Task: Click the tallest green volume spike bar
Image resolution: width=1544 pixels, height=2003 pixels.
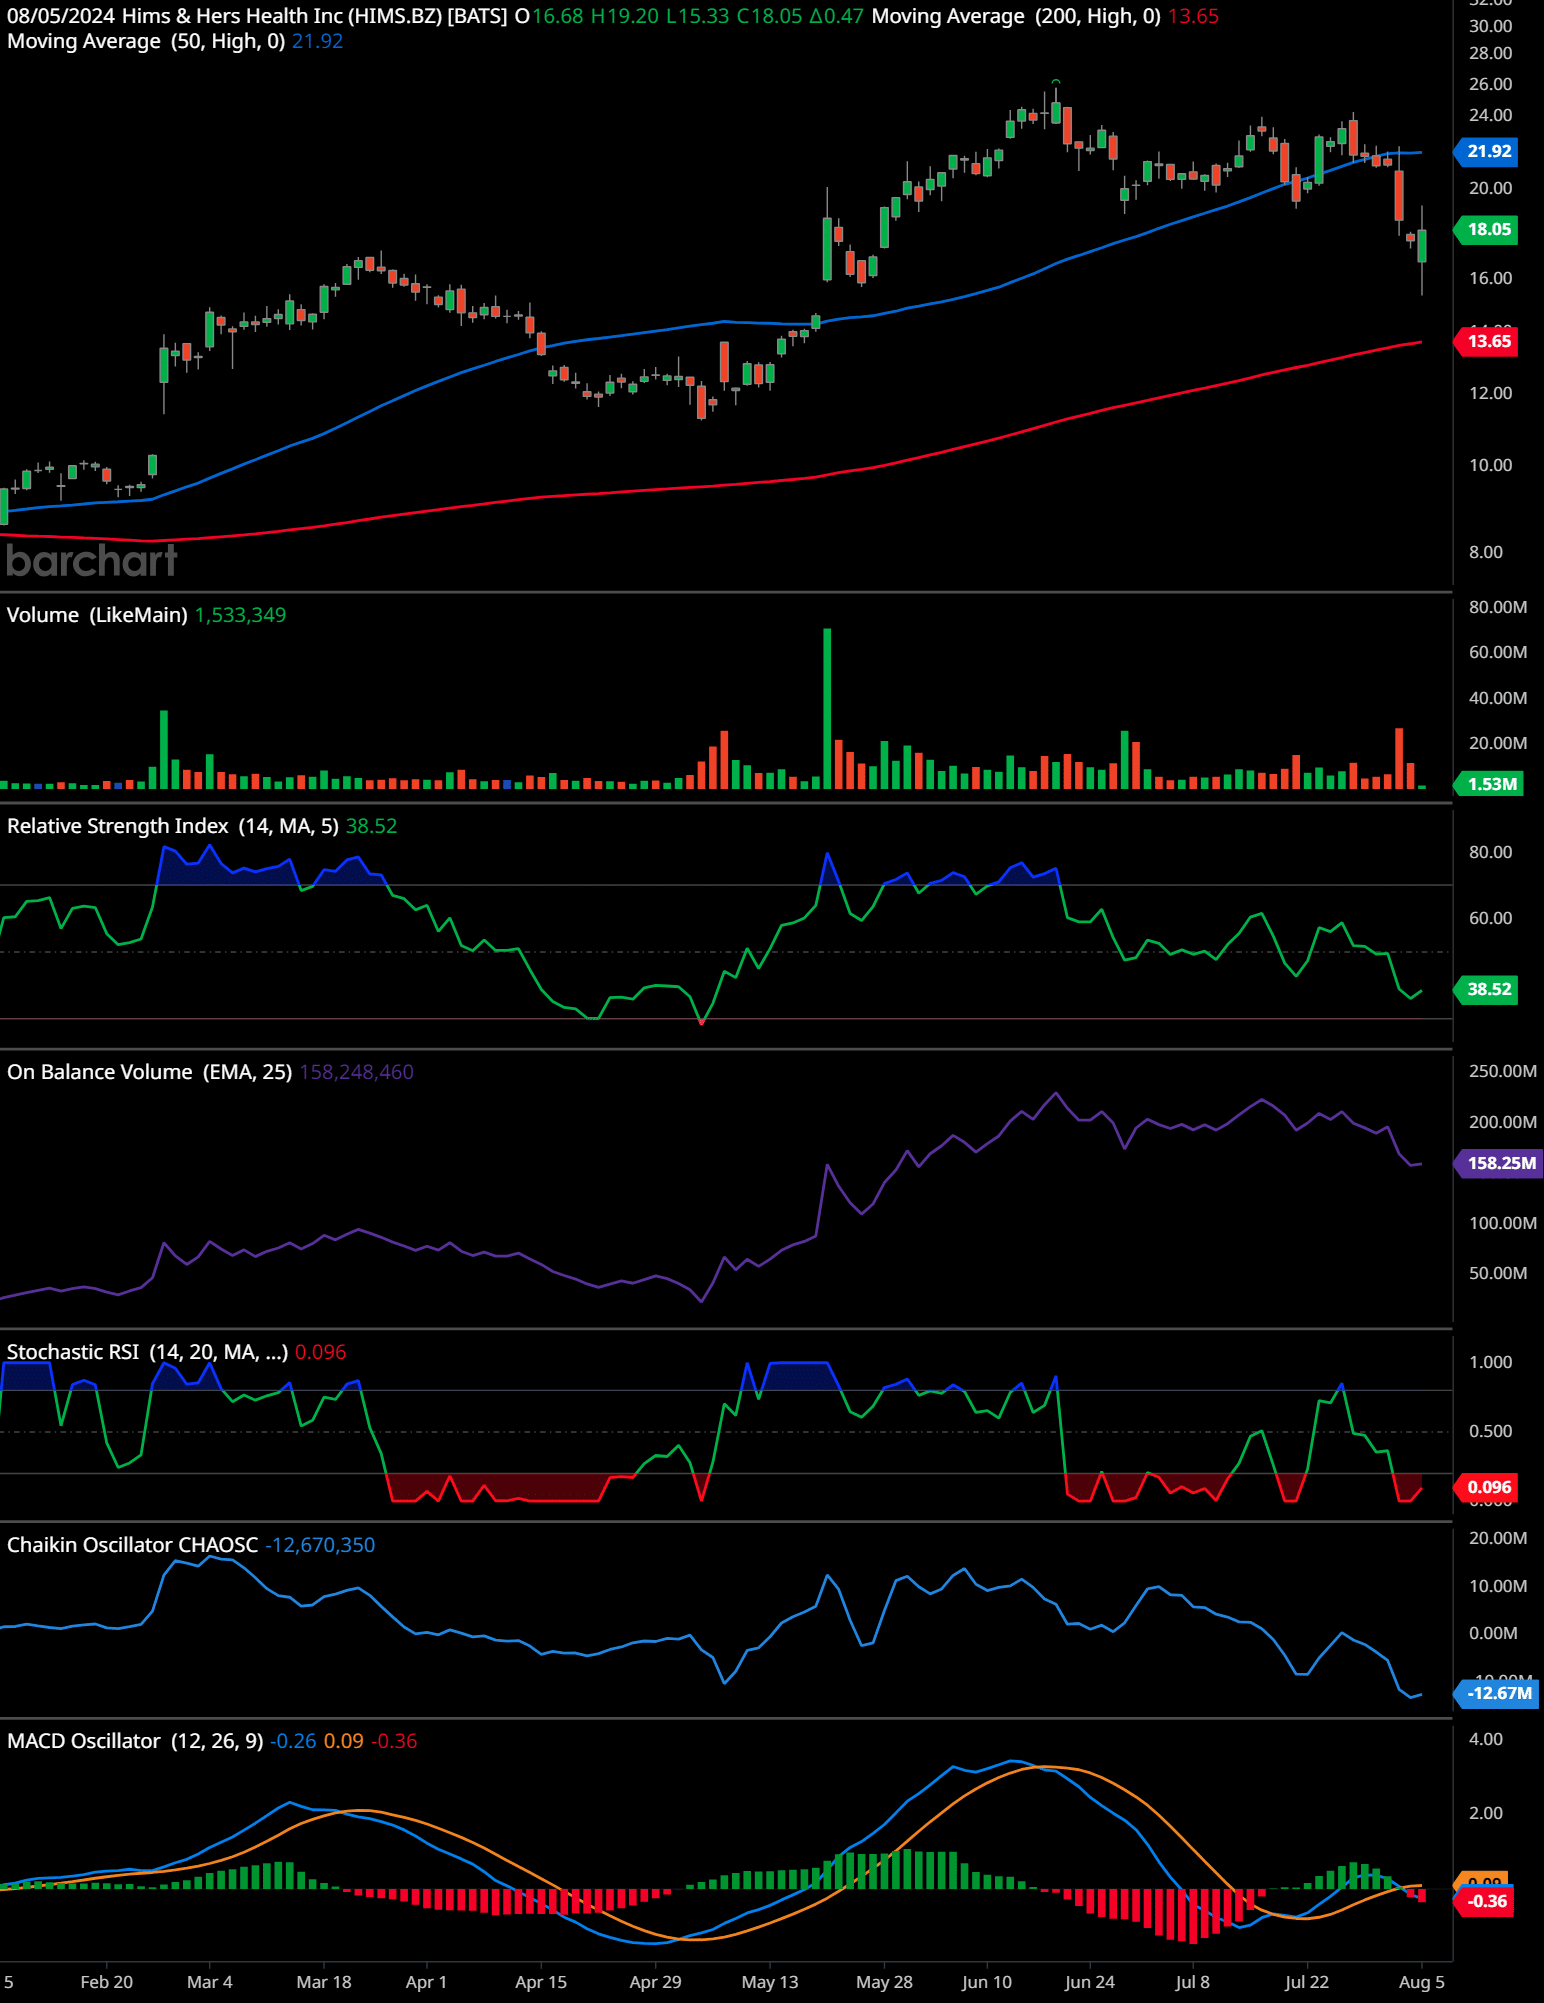Action: pyautogui.click(x=827, y=709)
